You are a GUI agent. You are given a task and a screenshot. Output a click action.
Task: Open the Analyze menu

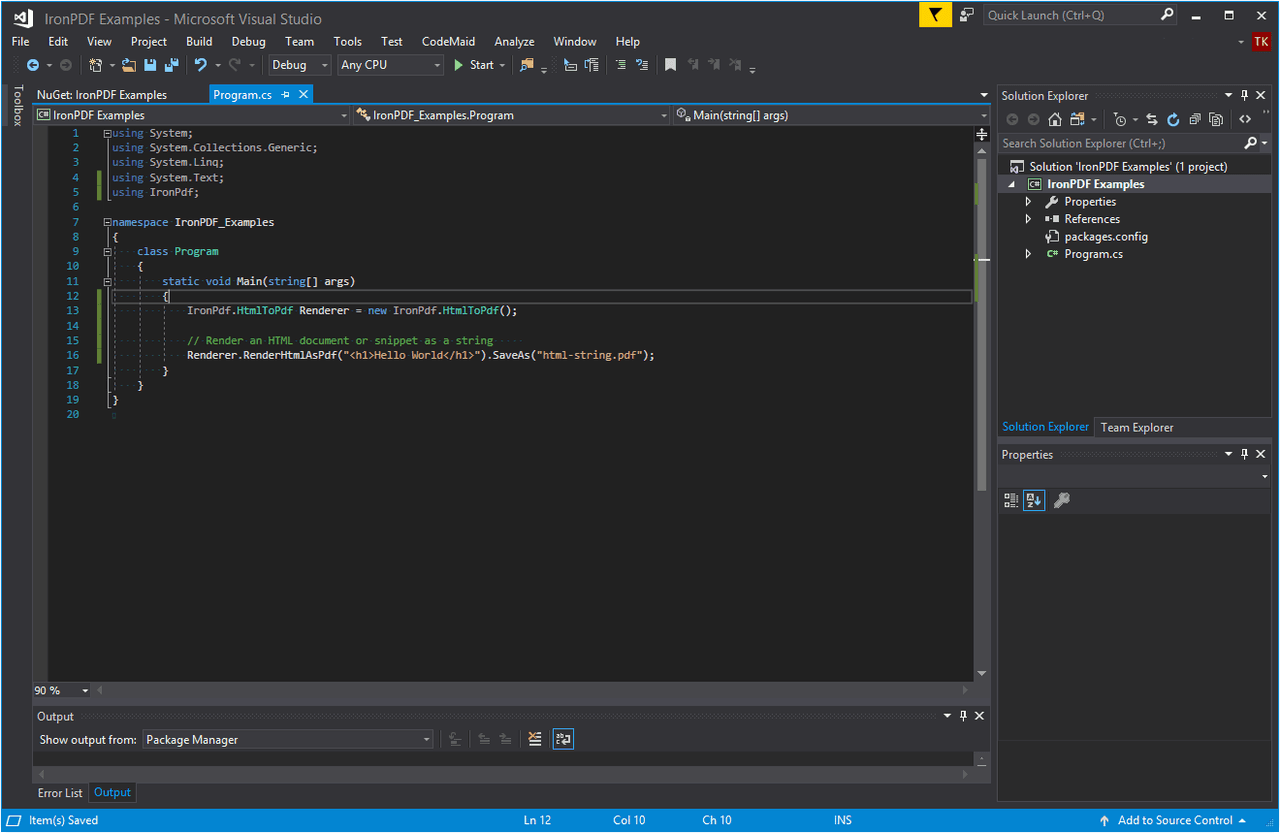[x=514, y=41]
